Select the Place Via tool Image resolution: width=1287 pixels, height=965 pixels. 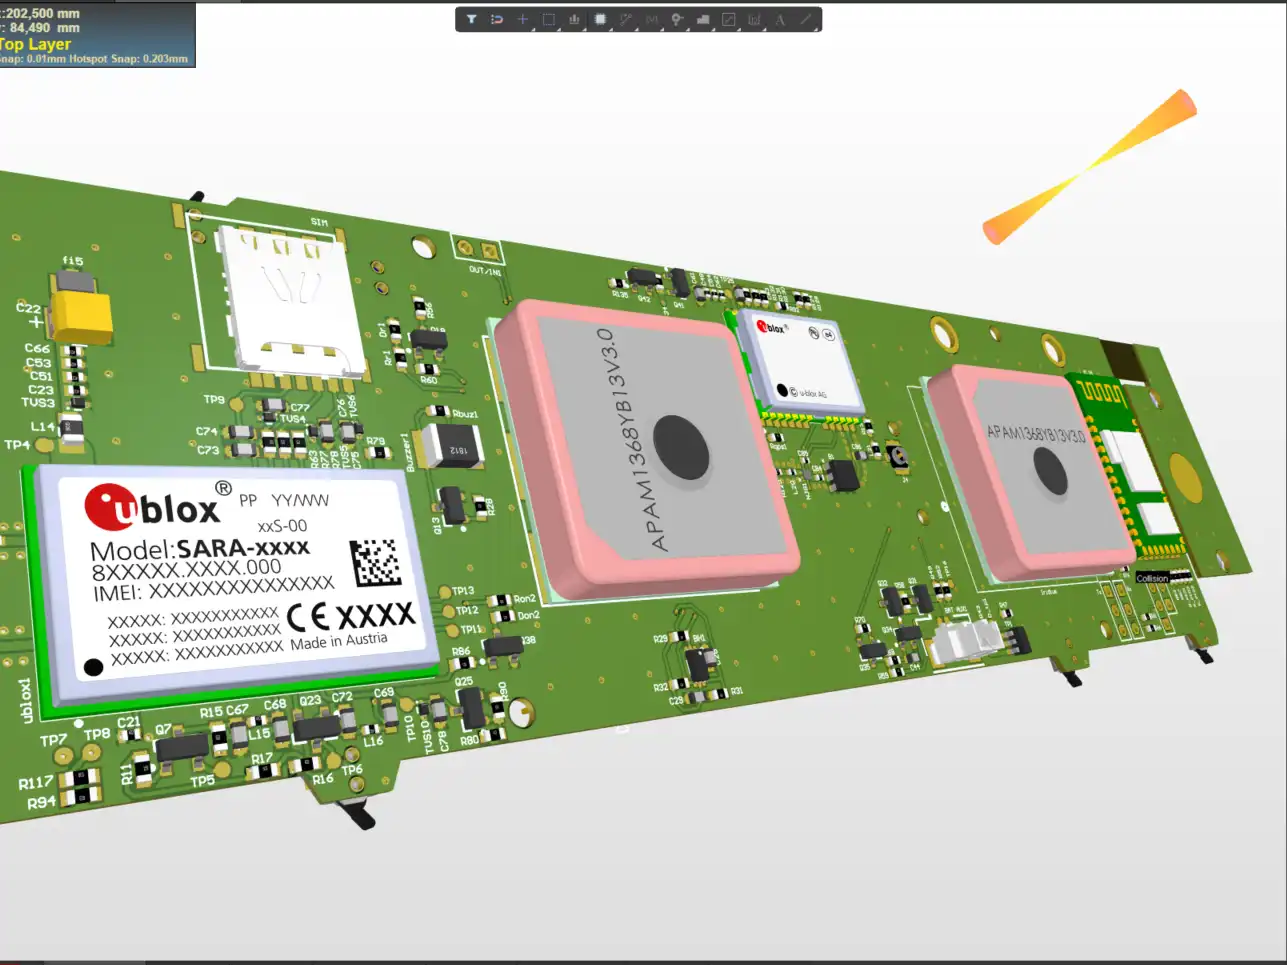677,19
